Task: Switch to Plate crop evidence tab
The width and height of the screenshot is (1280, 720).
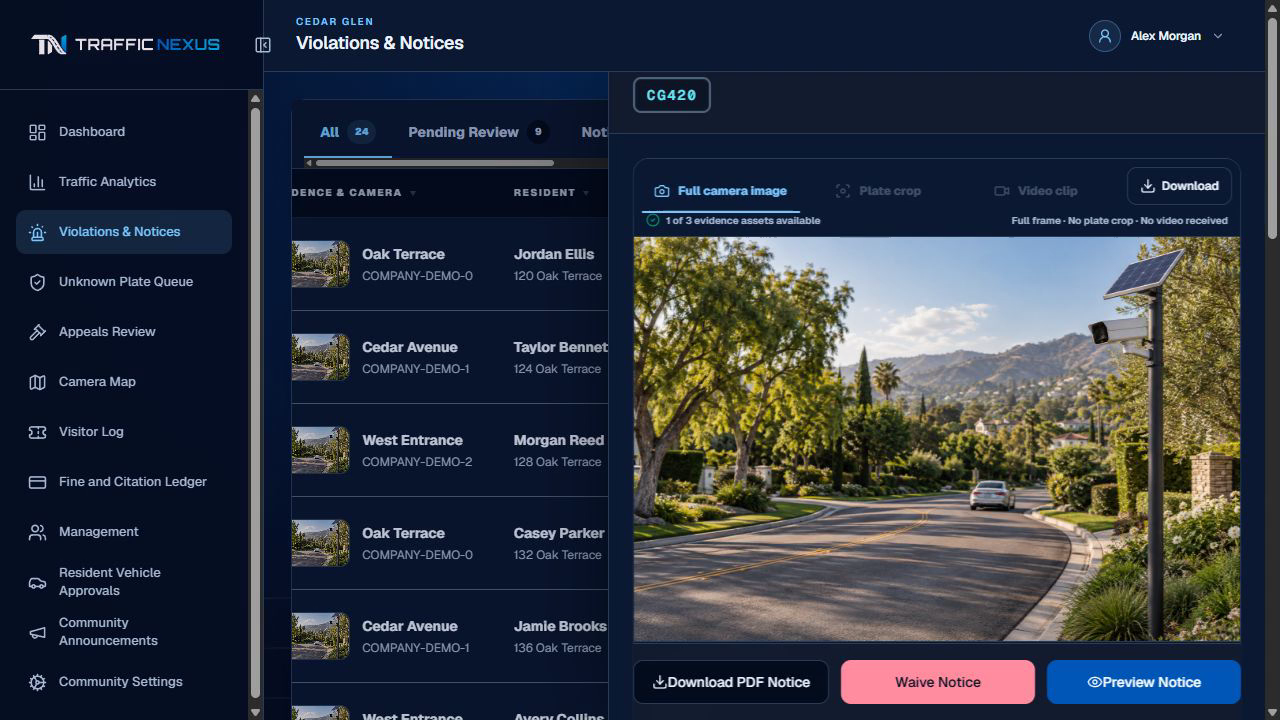Action: (x=878, y=191)
